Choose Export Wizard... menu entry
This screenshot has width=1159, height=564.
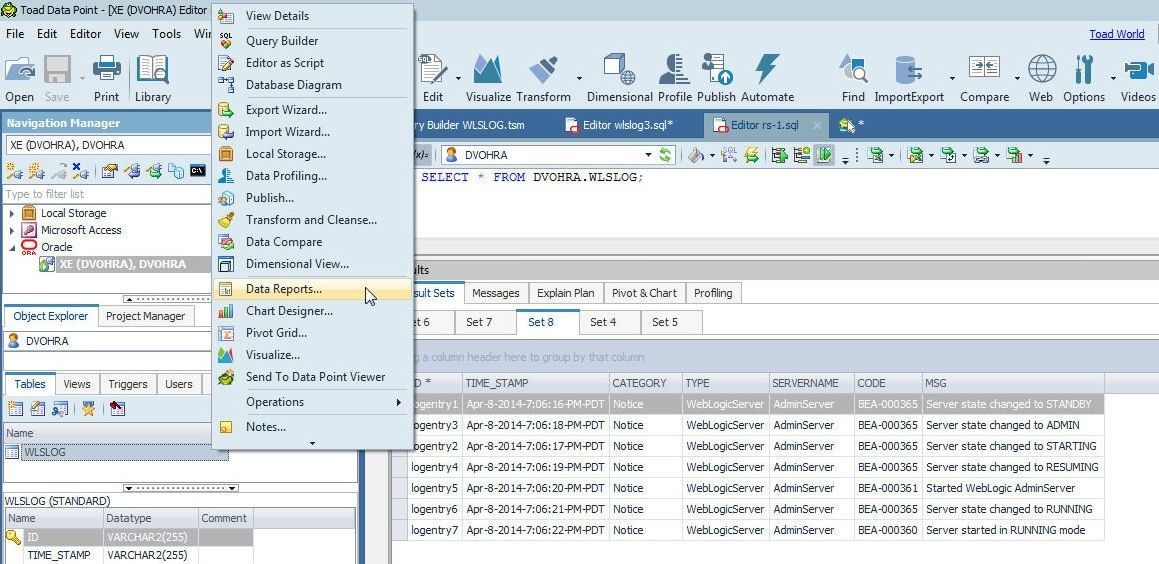311,110
